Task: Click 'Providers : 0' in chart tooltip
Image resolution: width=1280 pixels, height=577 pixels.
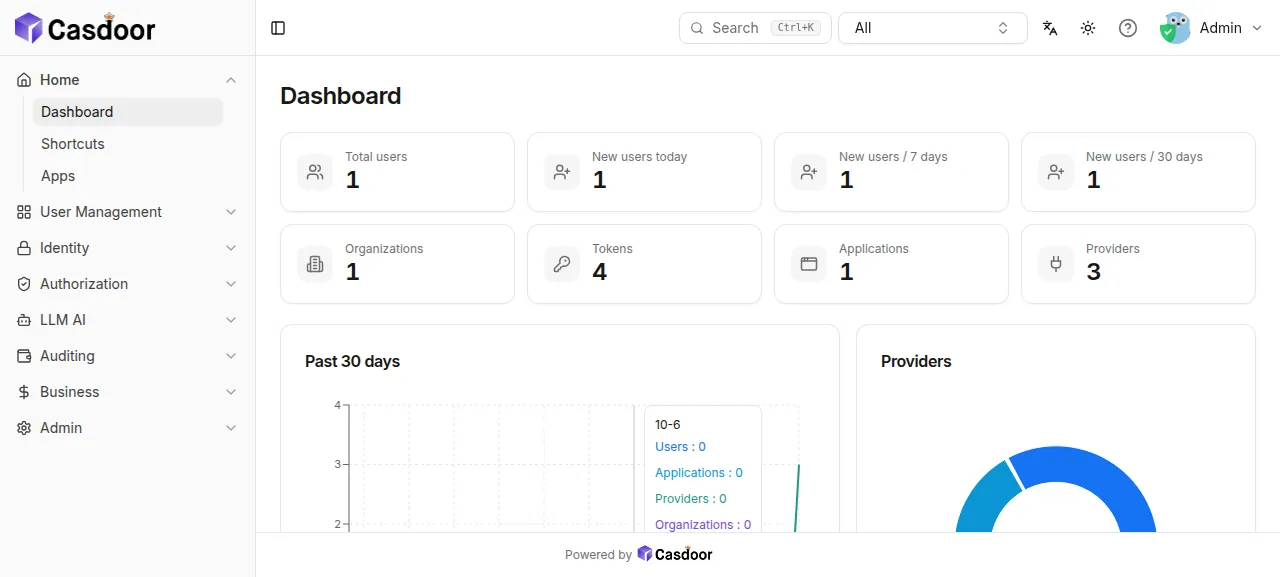Action: coord(691,499)
